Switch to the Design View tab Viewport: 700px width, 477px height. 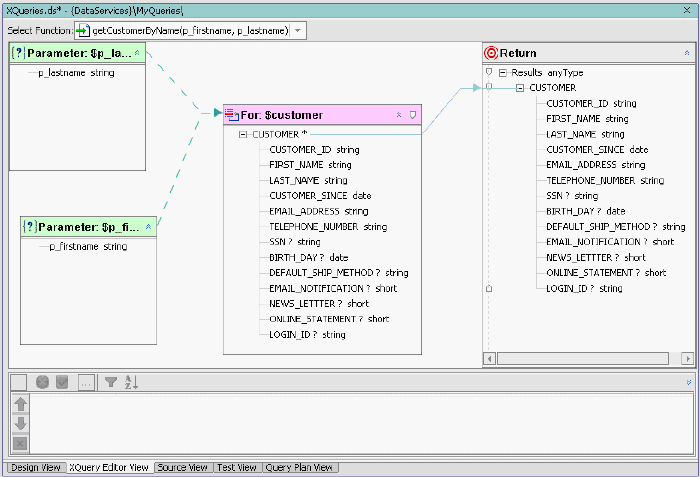tap(36, 468)
